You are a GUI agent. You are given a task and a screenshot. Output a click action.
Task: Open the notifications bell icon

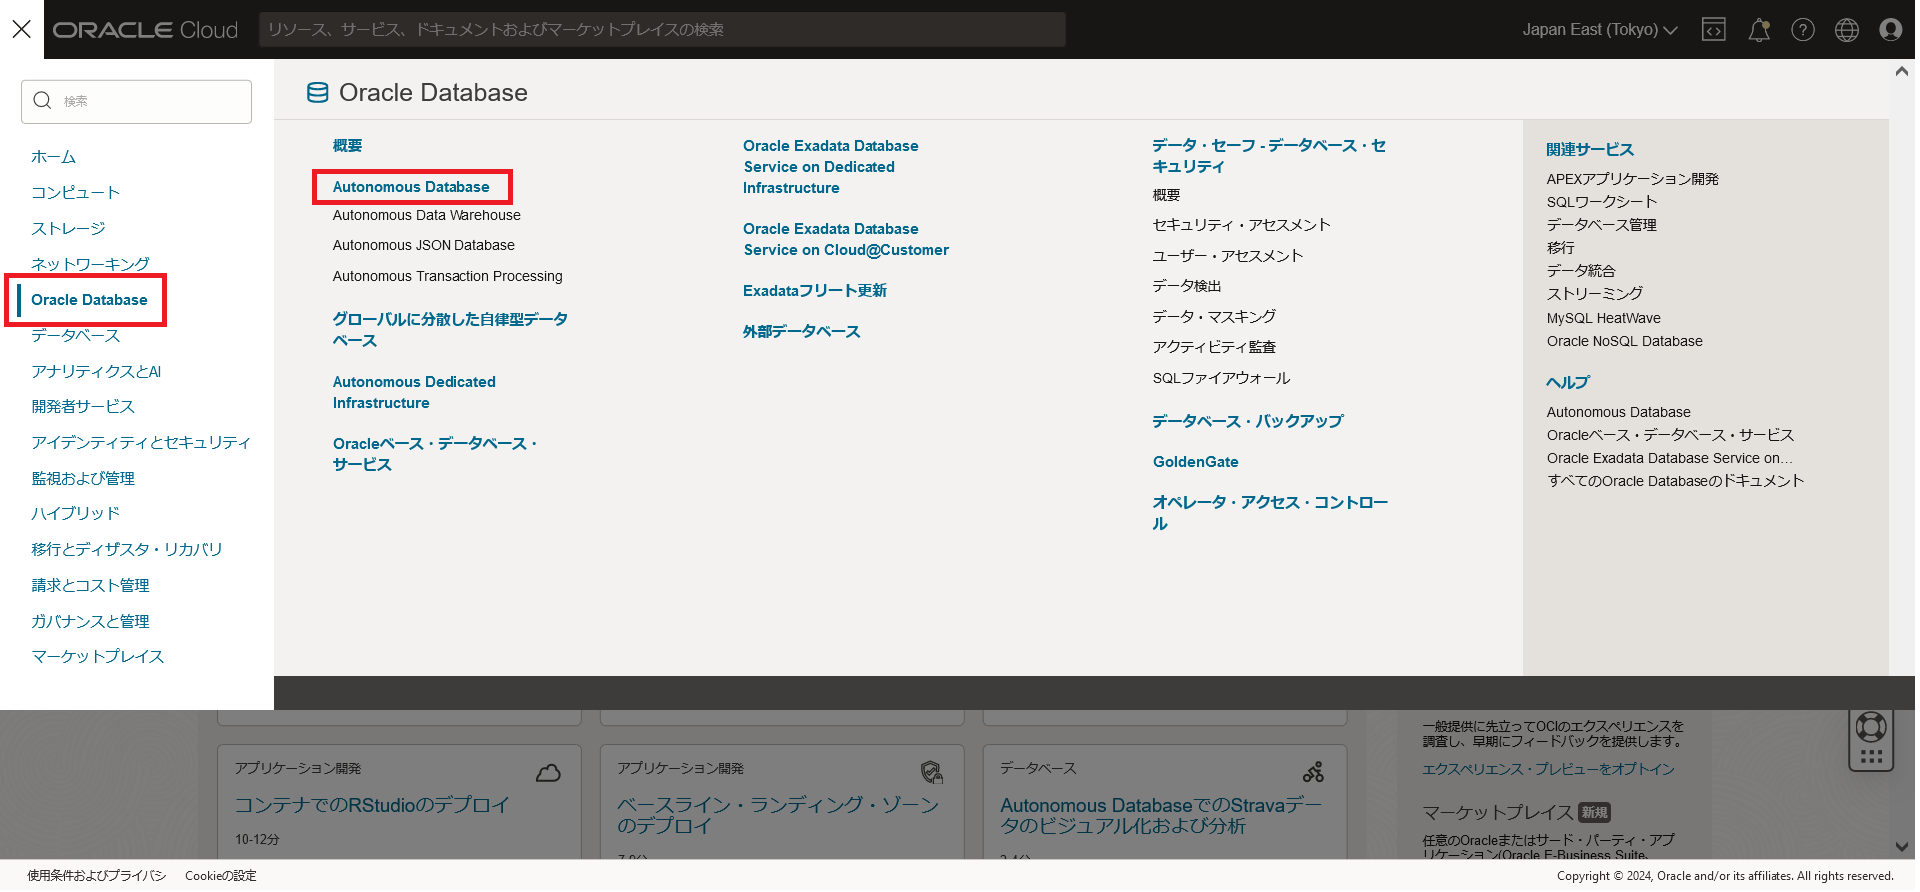[1759, 30]
